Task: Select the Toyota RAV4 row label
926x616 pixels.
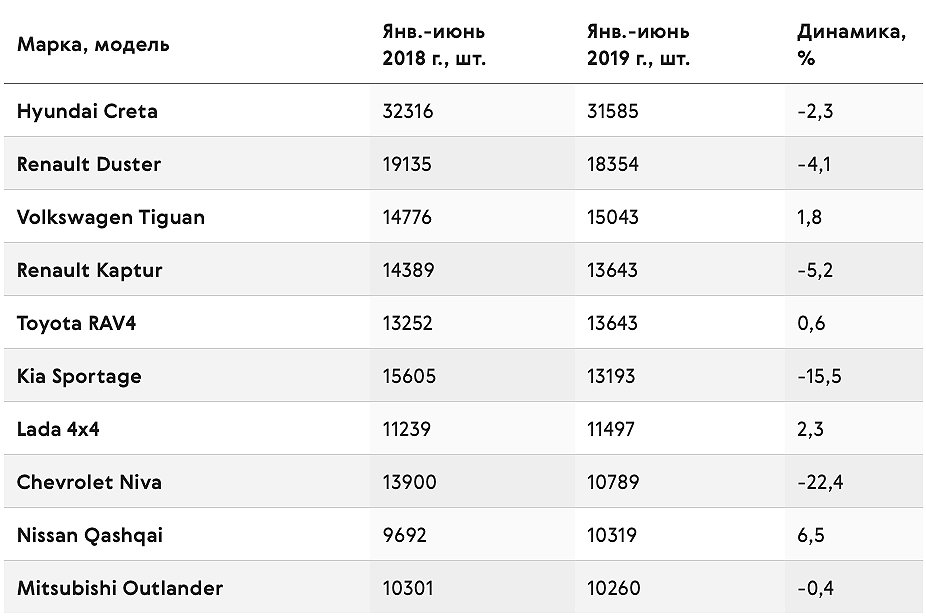Action: 77,323
